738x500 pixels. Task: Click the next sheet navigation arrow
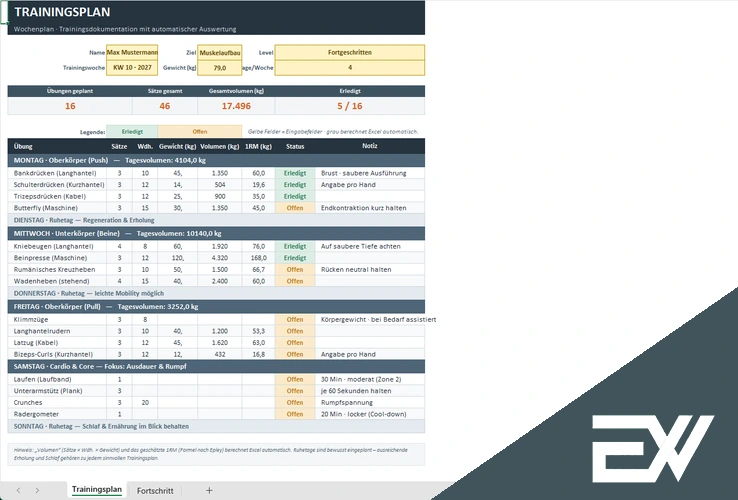coord(37,491)
